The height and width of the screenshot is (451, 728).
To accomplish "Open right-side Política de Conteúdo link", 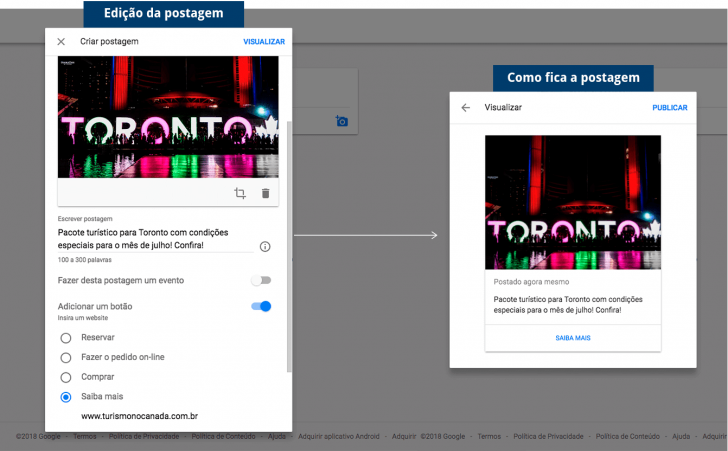I will tap(628, 436).
